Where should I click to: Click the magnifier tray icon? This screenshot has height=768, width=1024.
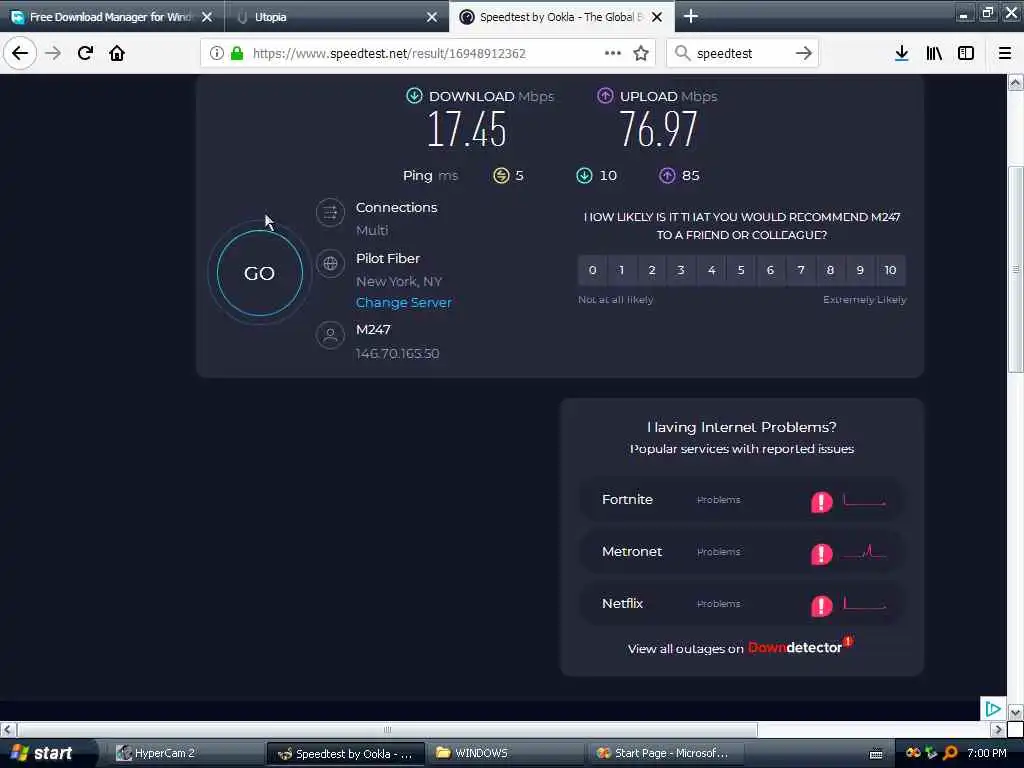pos(950,753)
